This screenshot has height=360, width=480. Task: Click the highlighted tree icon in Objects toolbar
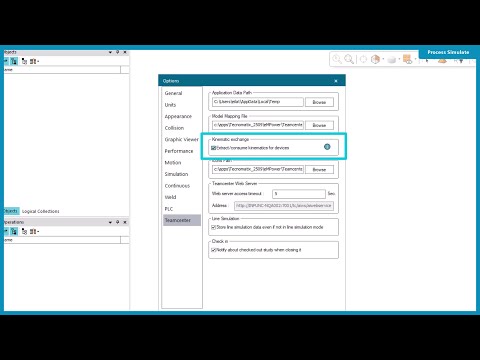14,61
